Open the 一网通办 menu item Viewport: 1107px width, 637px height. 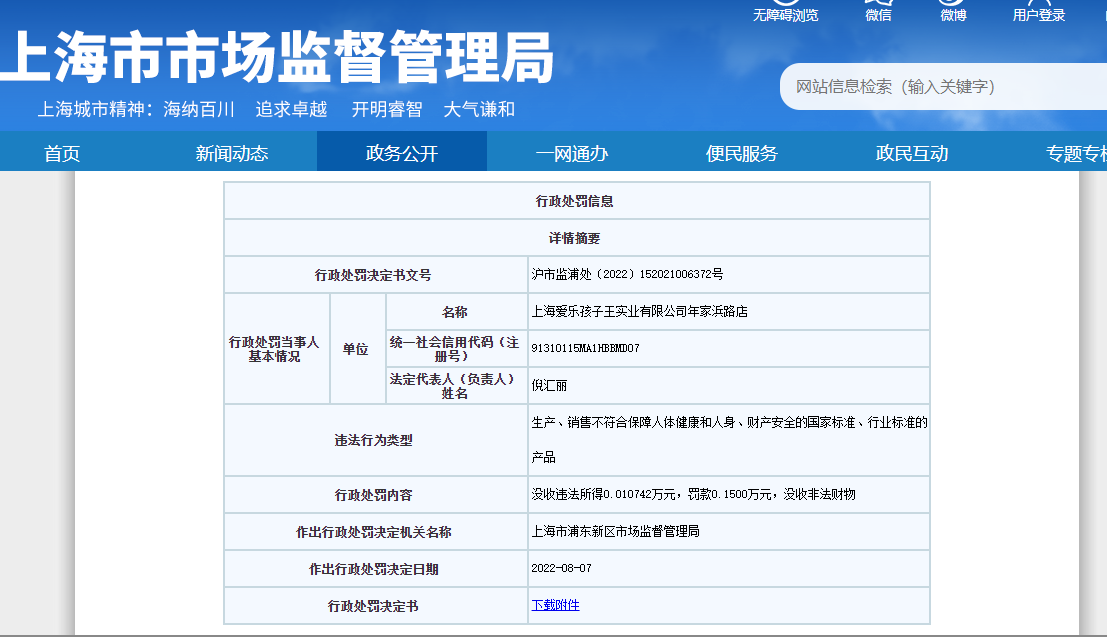[572, 153]
